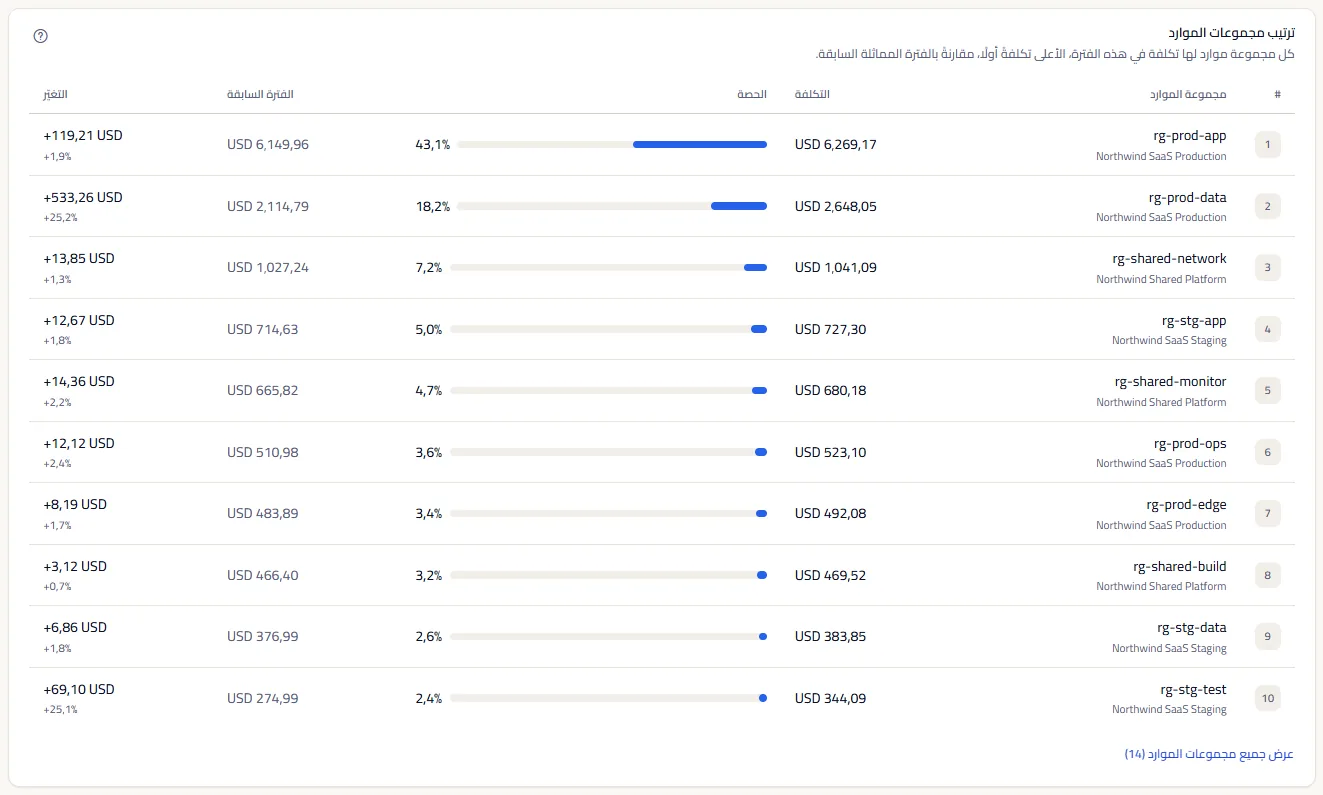Viewport: 1323px width, 795px height.
Task: Open the rg-stg-test resource group
Action: [1193, 690]
